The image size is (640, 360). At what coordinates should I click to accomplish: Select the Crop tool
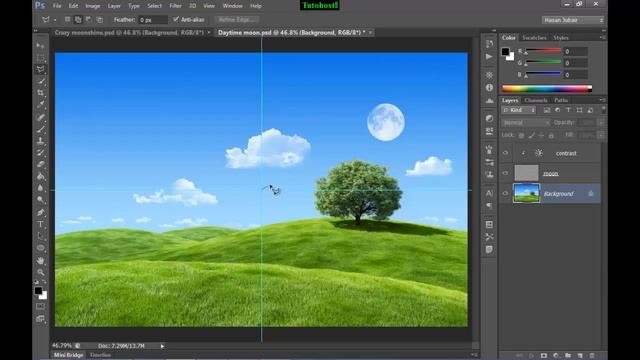[40, 93]
